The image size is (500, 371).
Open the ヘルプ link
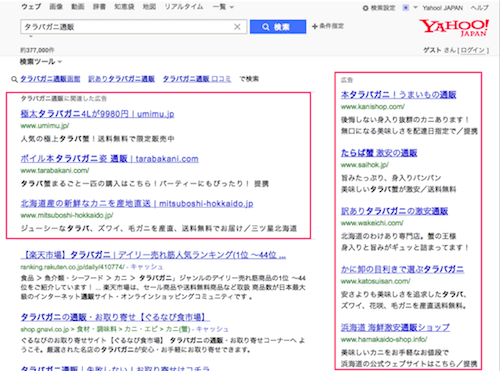tap(480, 8)
